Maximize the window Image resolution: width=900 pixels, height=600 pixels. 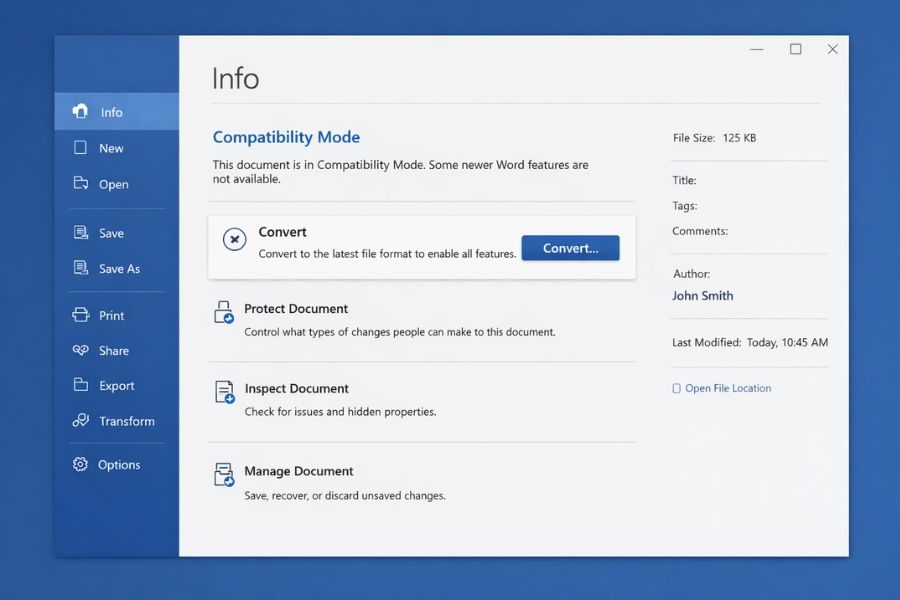795,49
